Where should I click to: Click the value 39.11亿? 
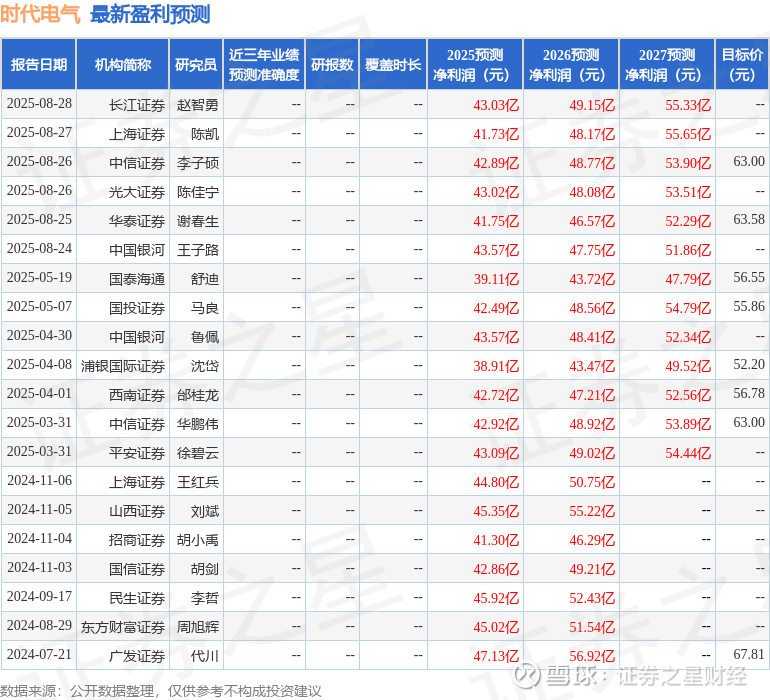[496, 279]
